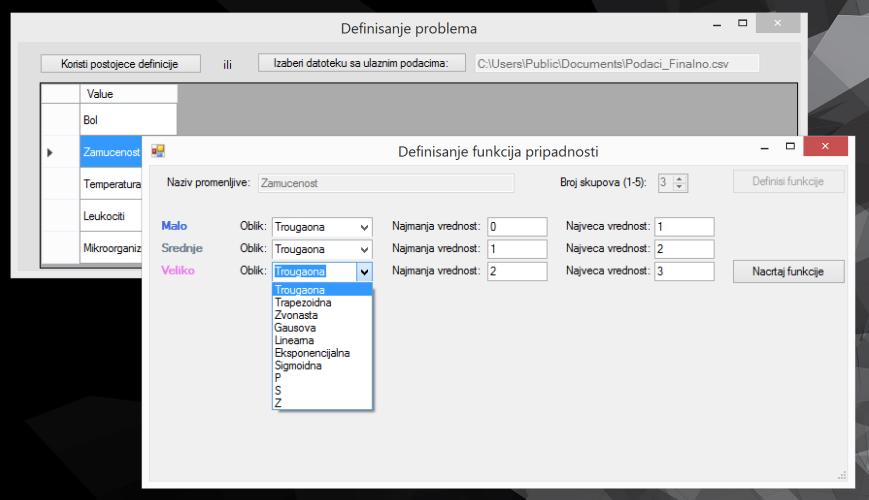Click Najveca vrednost field for Malo
The image size is (869, 500).
pyautogui.click(x=684, y=227)
